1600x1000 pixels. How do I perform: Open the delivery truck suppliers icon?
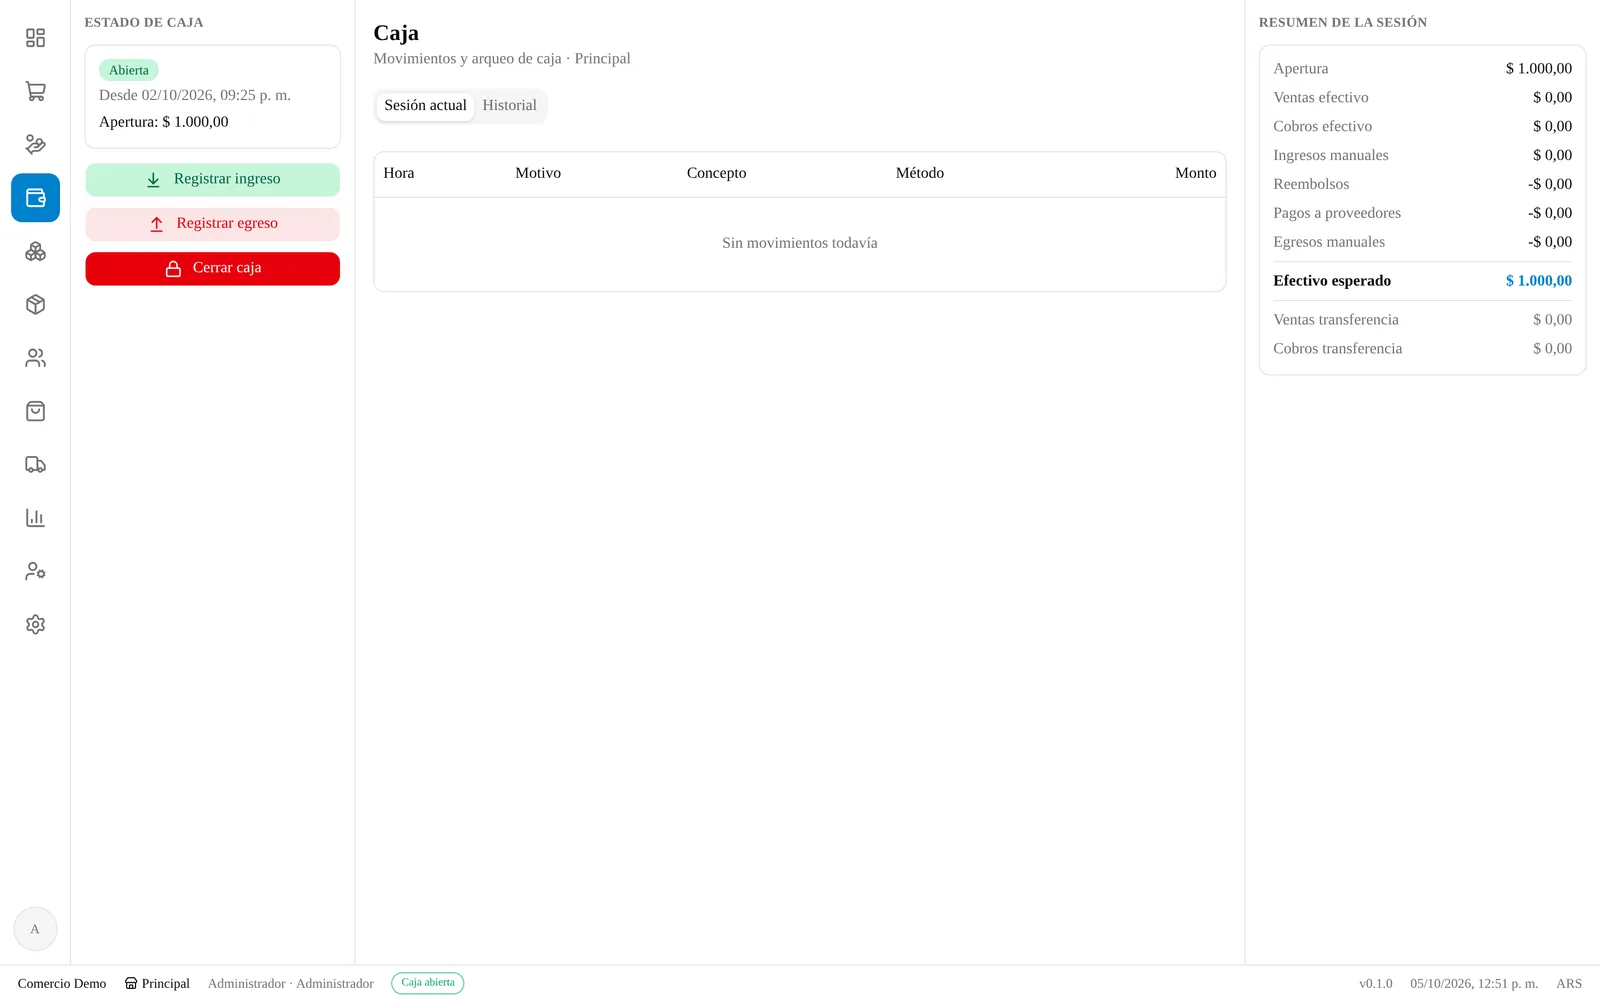tap(35, 464)
